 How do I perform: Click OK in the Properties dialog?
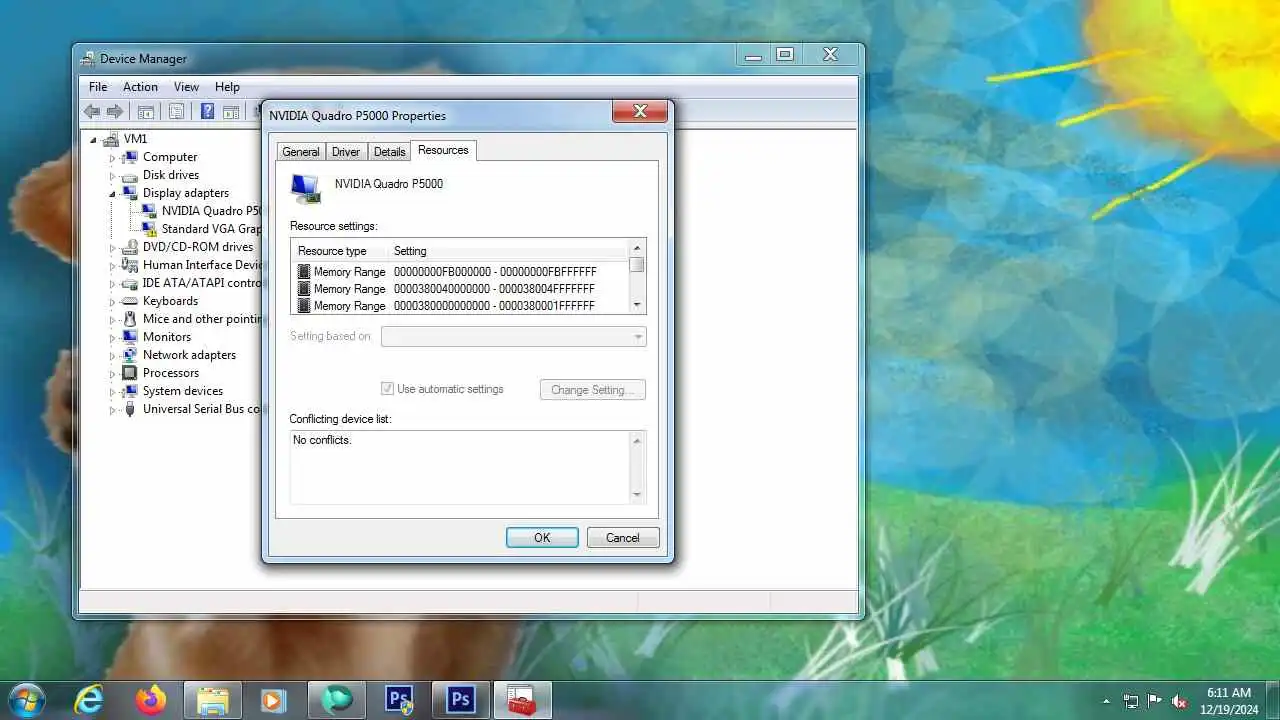[x=542, y=538]
